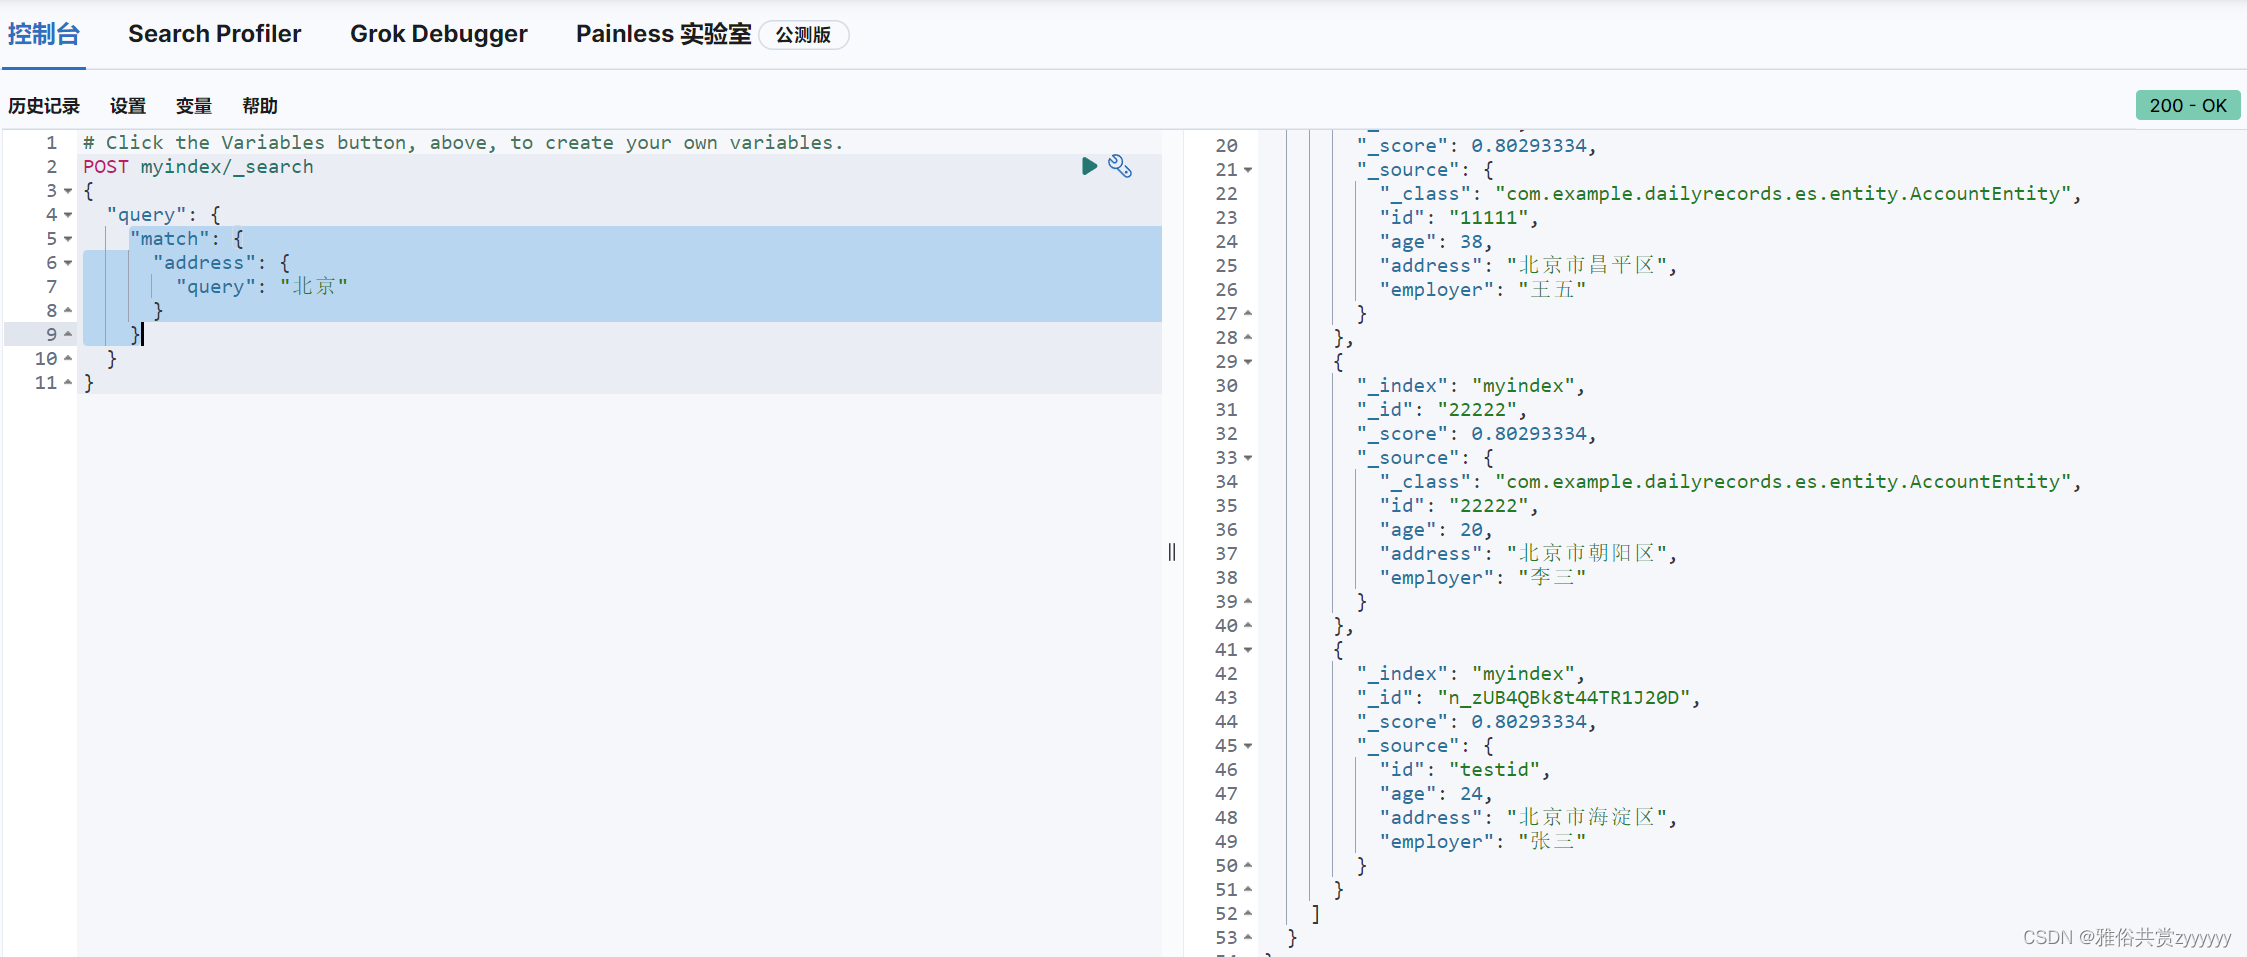The image size is (2247, 957).
Task: Click _id value "n_zUB4QBk8t44TR1J20D"
Action: click(1564, 698)
